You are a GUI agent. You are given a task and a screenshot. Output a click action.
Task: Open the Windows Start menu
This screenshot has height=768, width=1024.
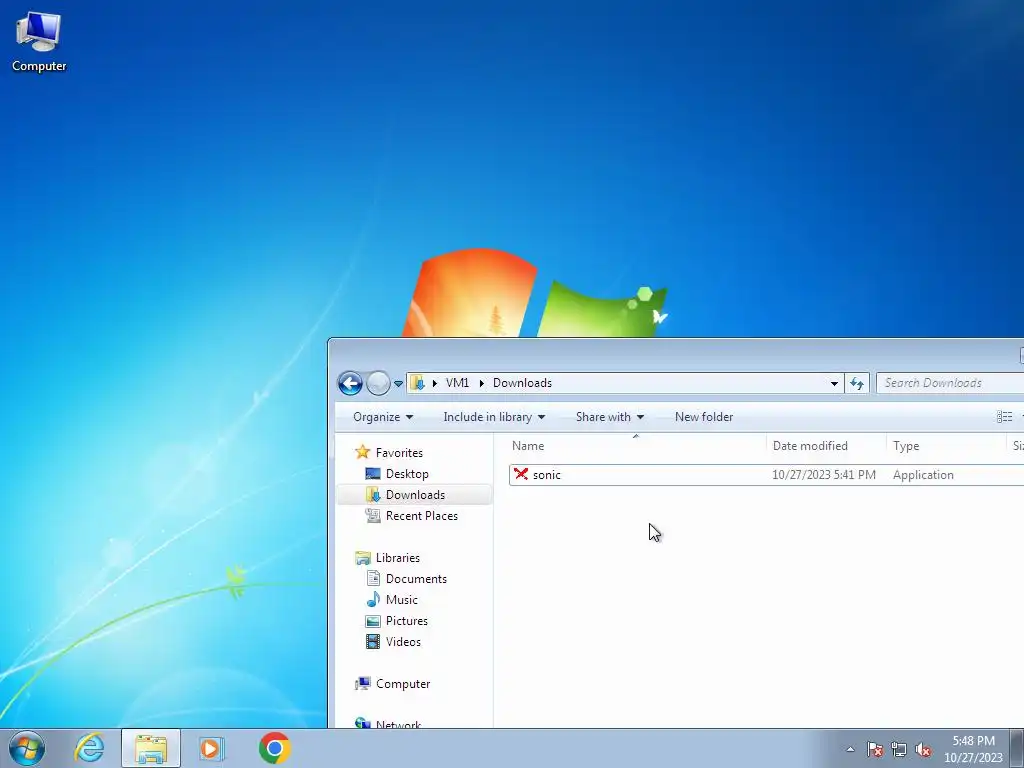pyautogui.click(x=27, y=748)
